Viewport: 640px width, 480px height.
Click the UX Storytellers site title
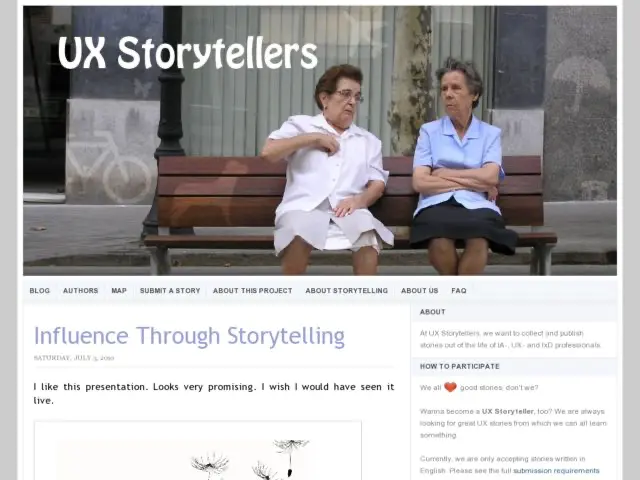(x=187, y=53)
